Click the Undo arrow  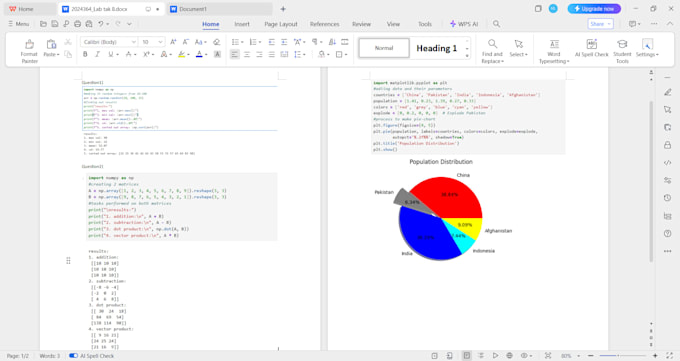click(101, 24)
